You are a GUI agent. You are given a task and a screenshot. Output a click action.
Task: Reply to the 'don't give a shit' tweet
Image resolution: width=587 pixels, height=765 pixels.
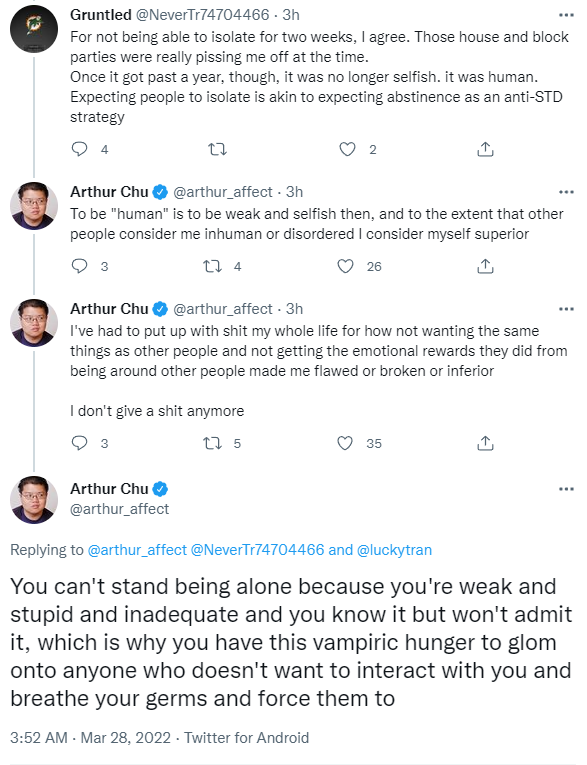[79, 443]
